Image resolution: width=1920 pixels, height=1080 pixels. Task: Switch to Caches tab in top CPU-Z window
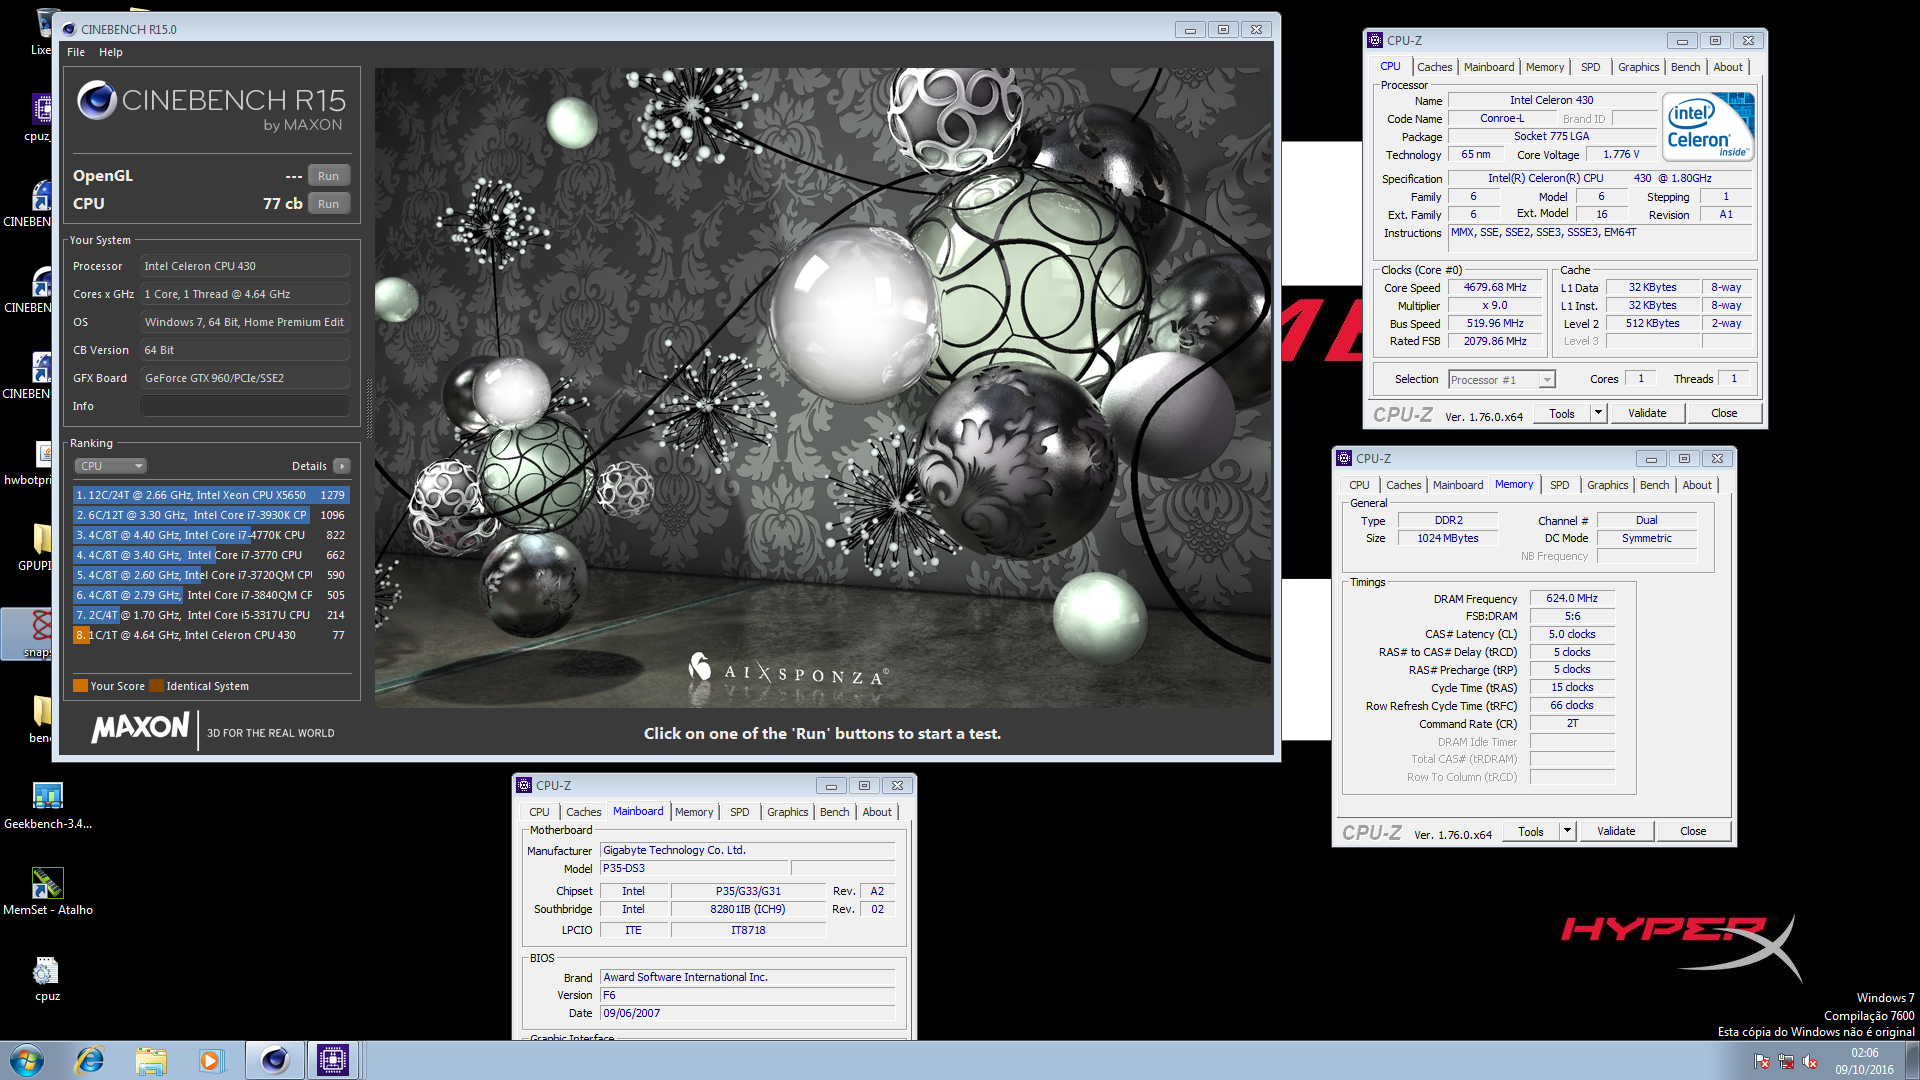(1434, 67)
